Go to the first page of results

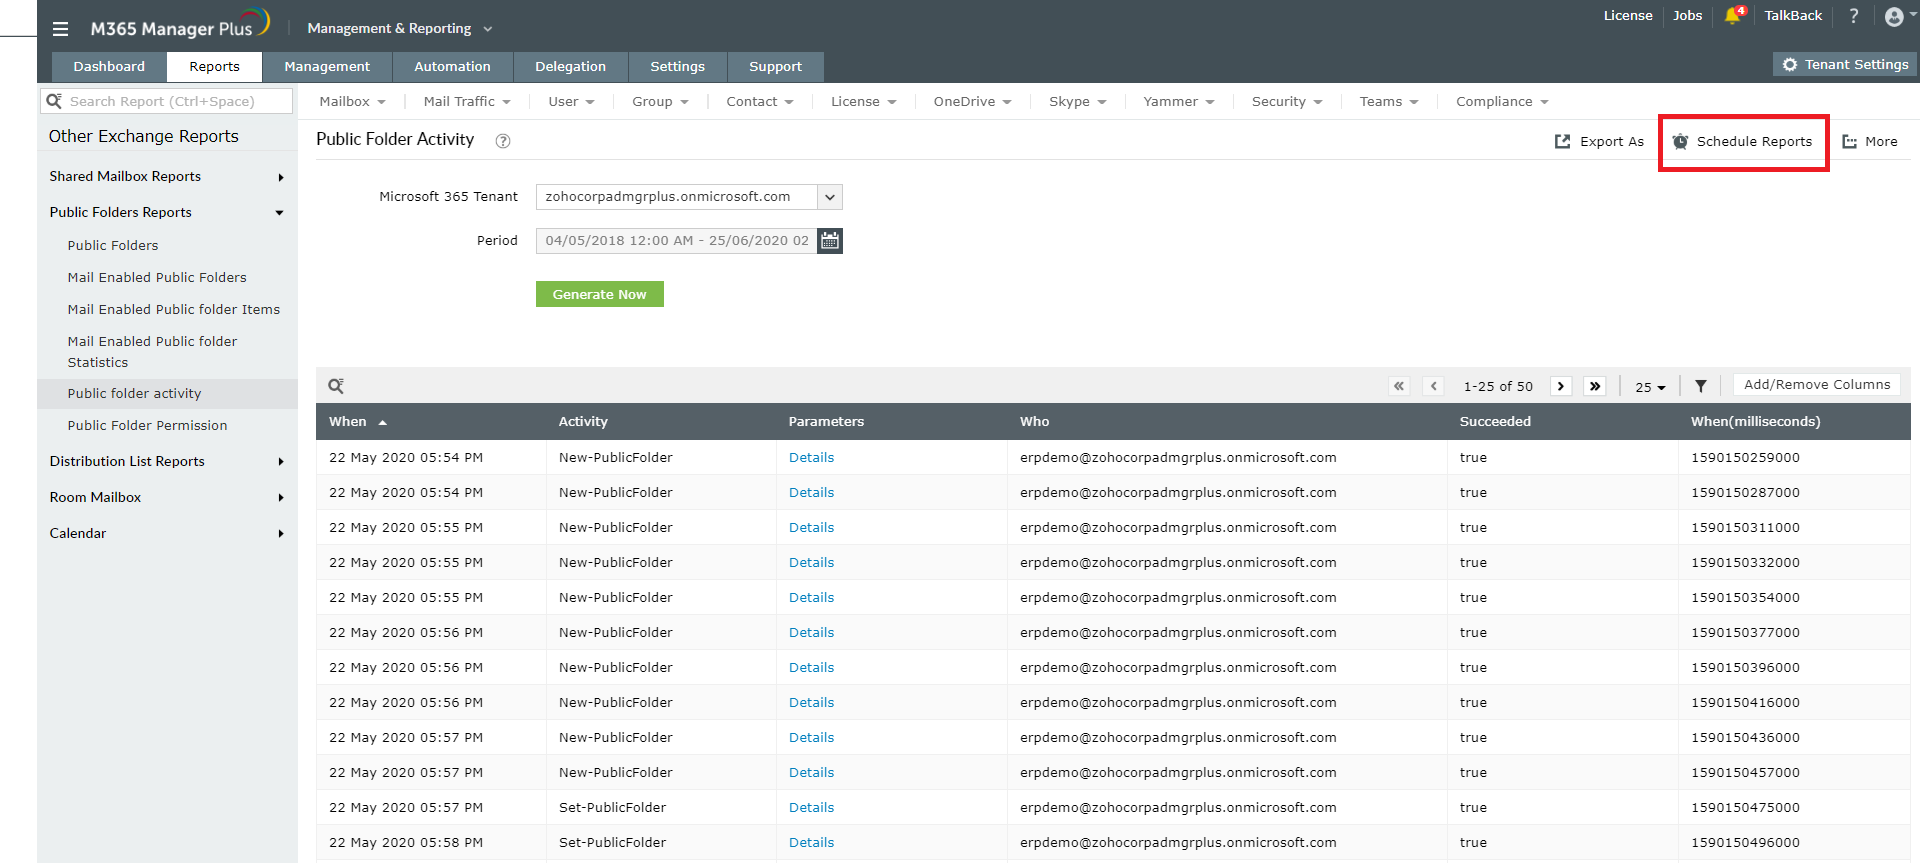point(1399,386)
